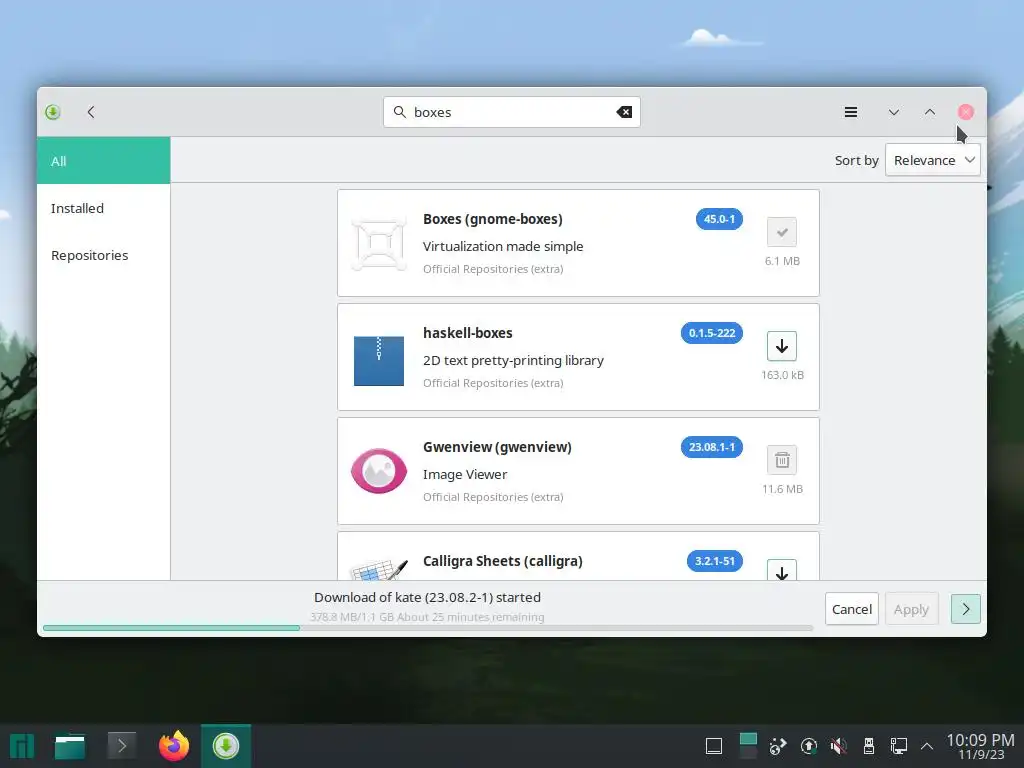Screen dimensions: 1024x768
Task: Clear the search text with backspace icon
Action: pyautogui.click(x=624, y=112)
